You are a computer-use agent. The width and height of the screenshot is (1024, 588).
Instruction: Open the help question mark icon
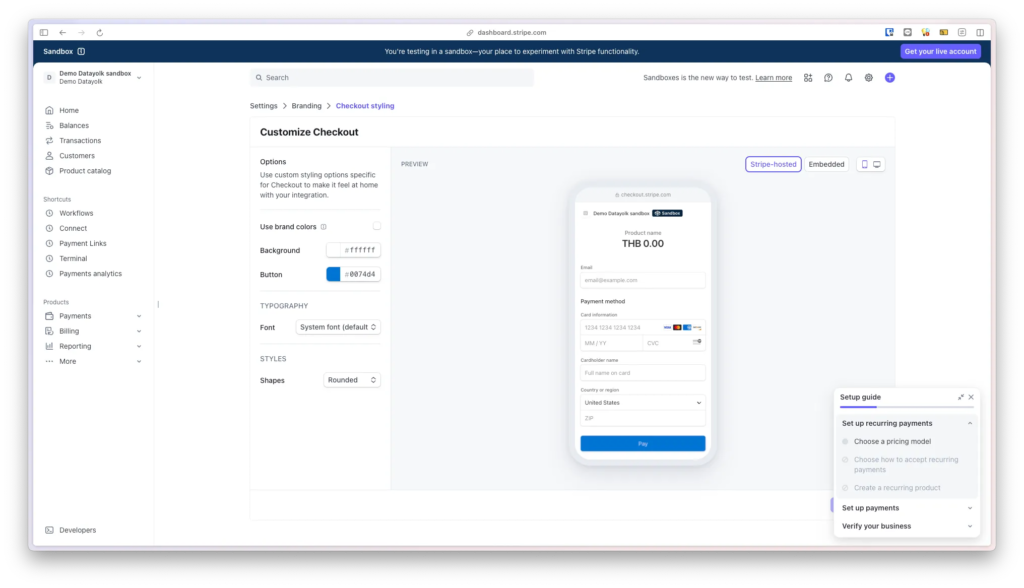tap(828, 78)
